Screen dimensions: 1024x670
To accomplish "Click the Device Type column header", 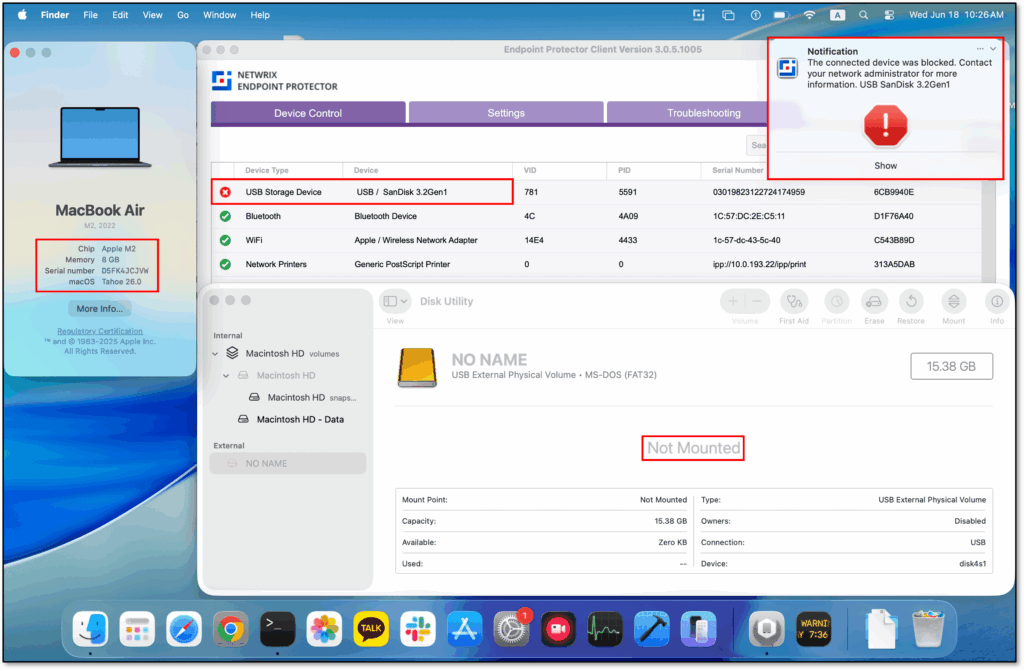I will tap(266, 170).
